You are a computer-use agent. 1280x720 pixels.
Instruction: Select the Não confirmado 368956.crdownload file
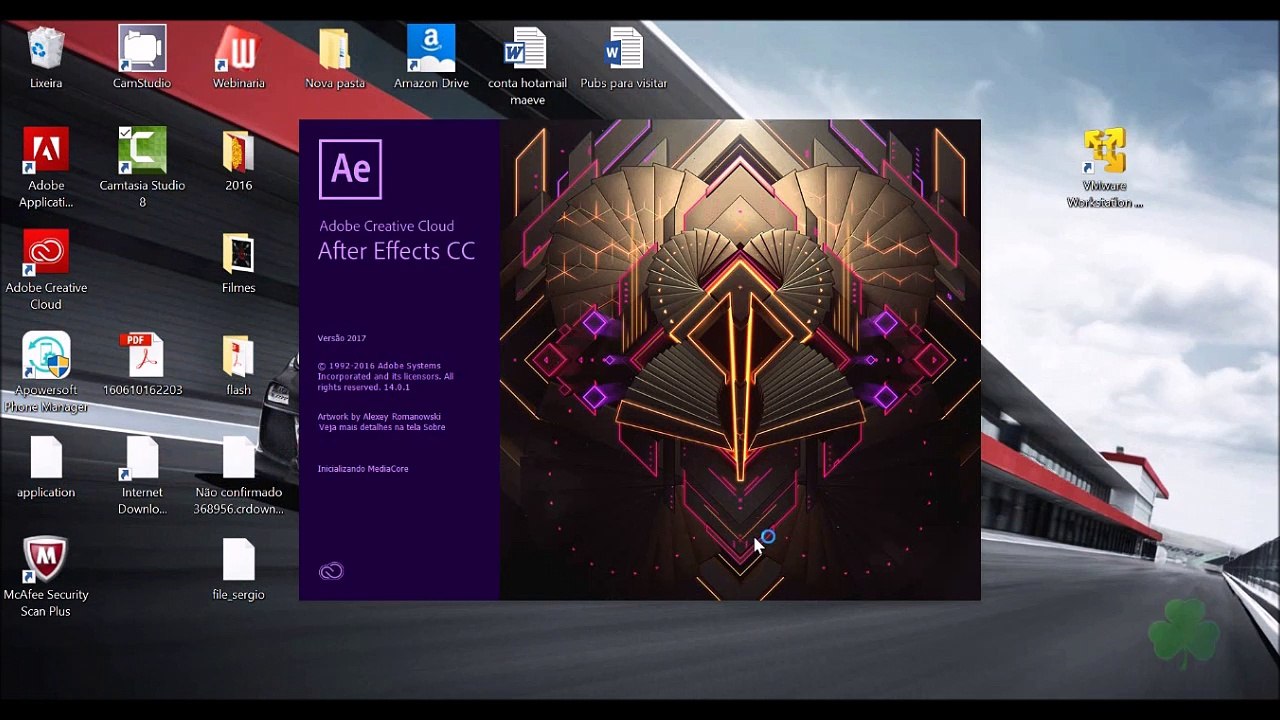coord(238,475)
